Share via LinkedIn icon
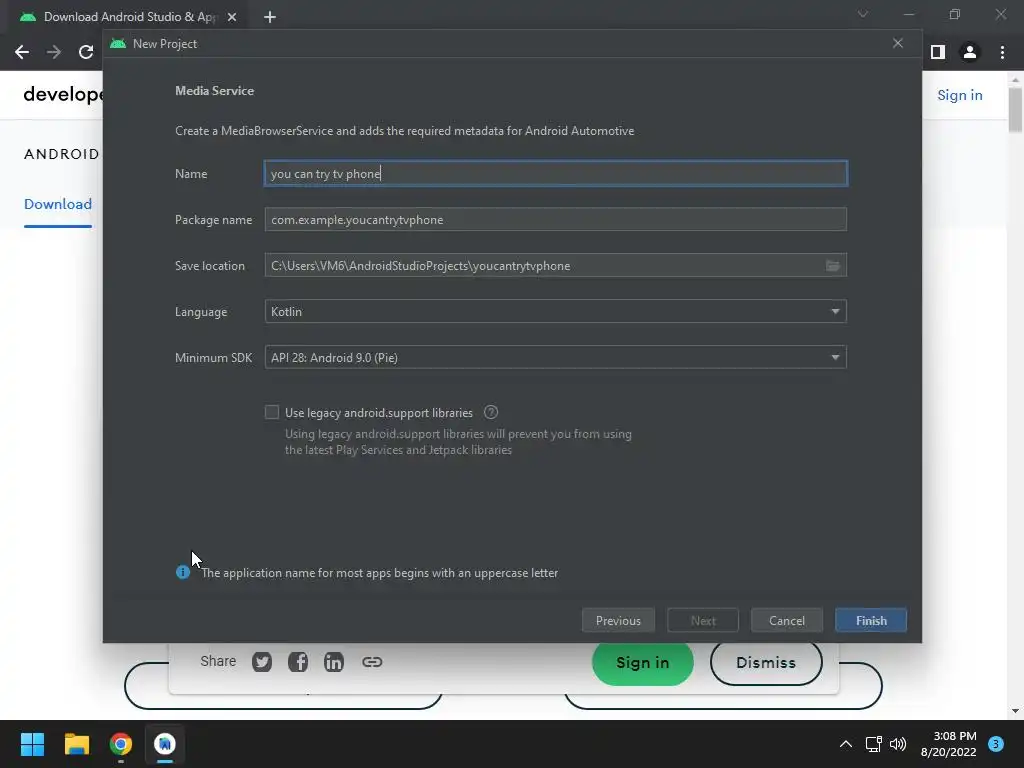Image resolution: width=1024 pixels, height=768 pixels. 334,662
